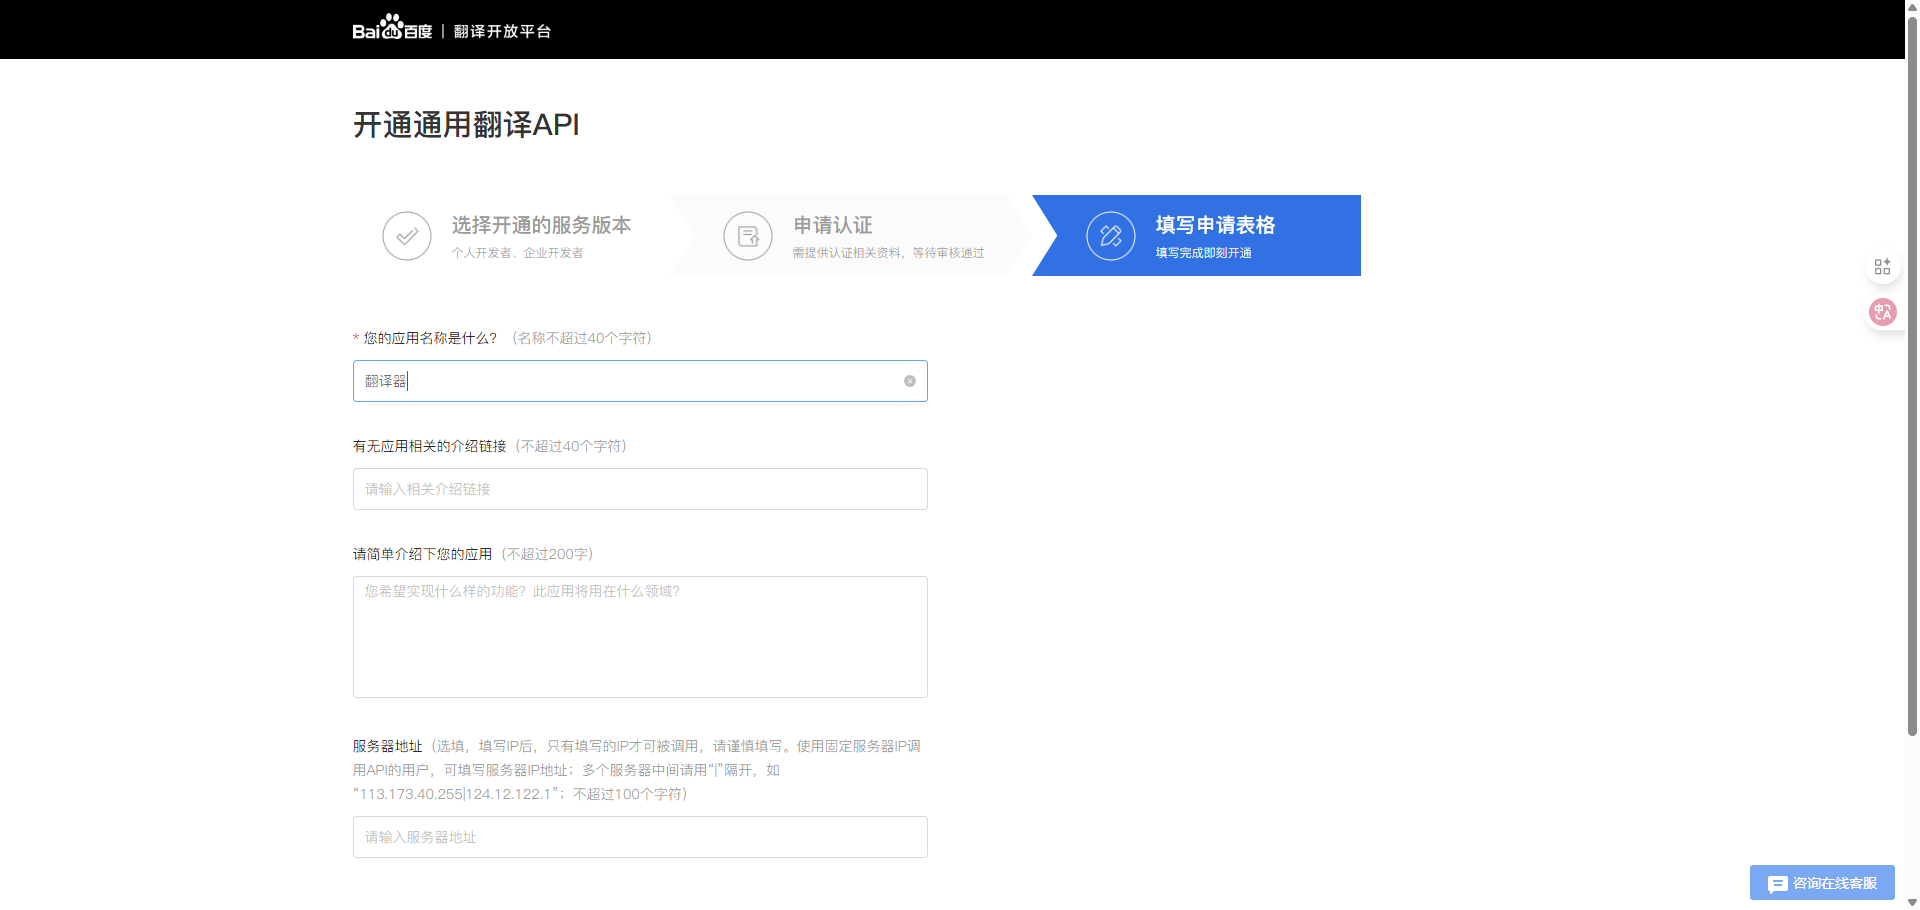The width and height of the screenshot is (1920, 910).
Task: Click the checkmark icon for step one
Action: [x=407, y=236]
